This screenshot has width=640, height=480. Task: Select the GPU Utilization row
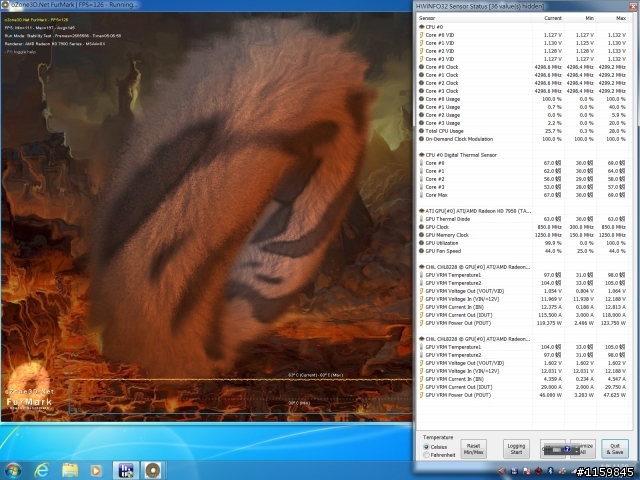(x=522, y=243)
